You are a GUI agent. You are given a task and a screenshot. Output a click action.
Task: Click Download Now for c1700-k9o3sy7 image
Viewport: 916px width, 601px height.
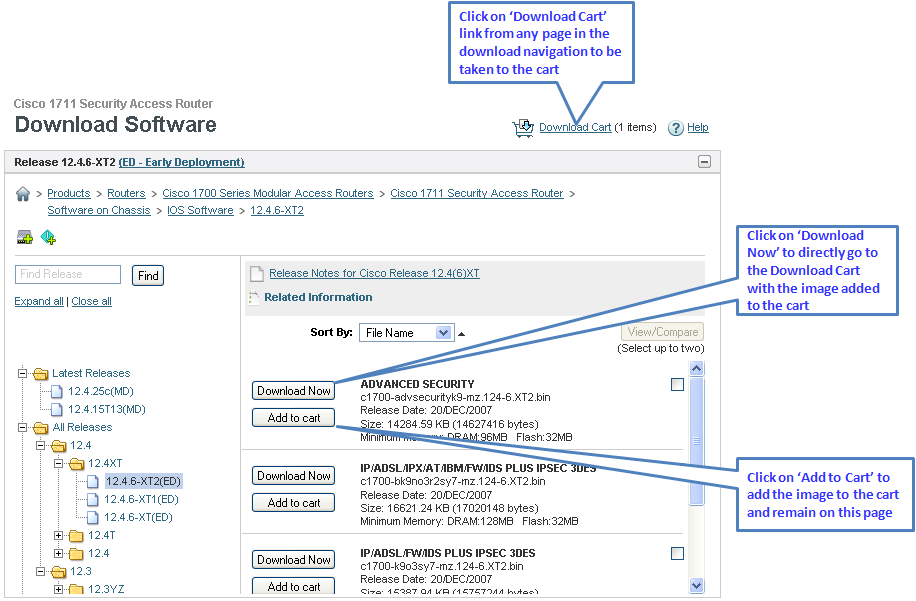click(x=294, y=560)
